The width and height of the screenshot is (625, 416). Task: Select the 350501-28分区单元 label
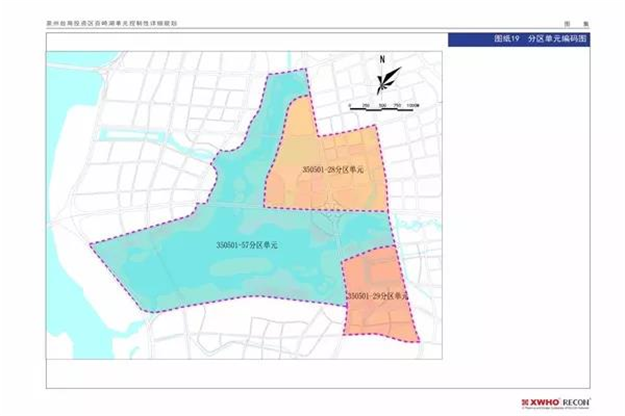pyautogui.click(x=331, y=170)
